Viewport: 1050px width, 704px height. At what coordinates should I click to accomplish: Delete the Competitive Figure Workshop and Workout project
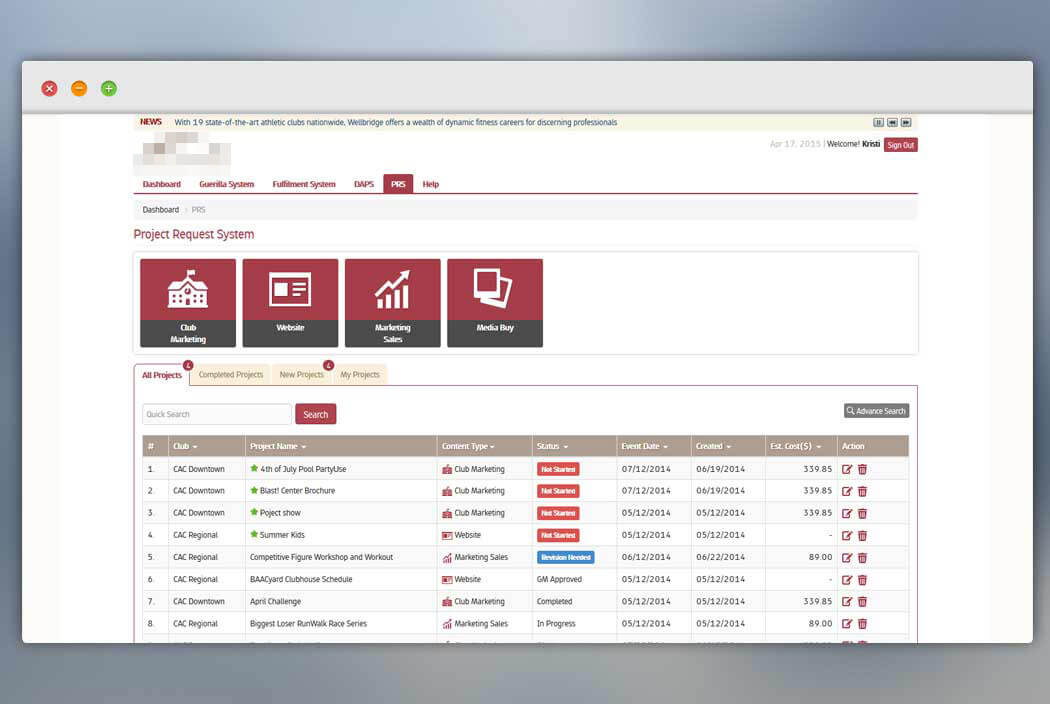tap(862, 558)
